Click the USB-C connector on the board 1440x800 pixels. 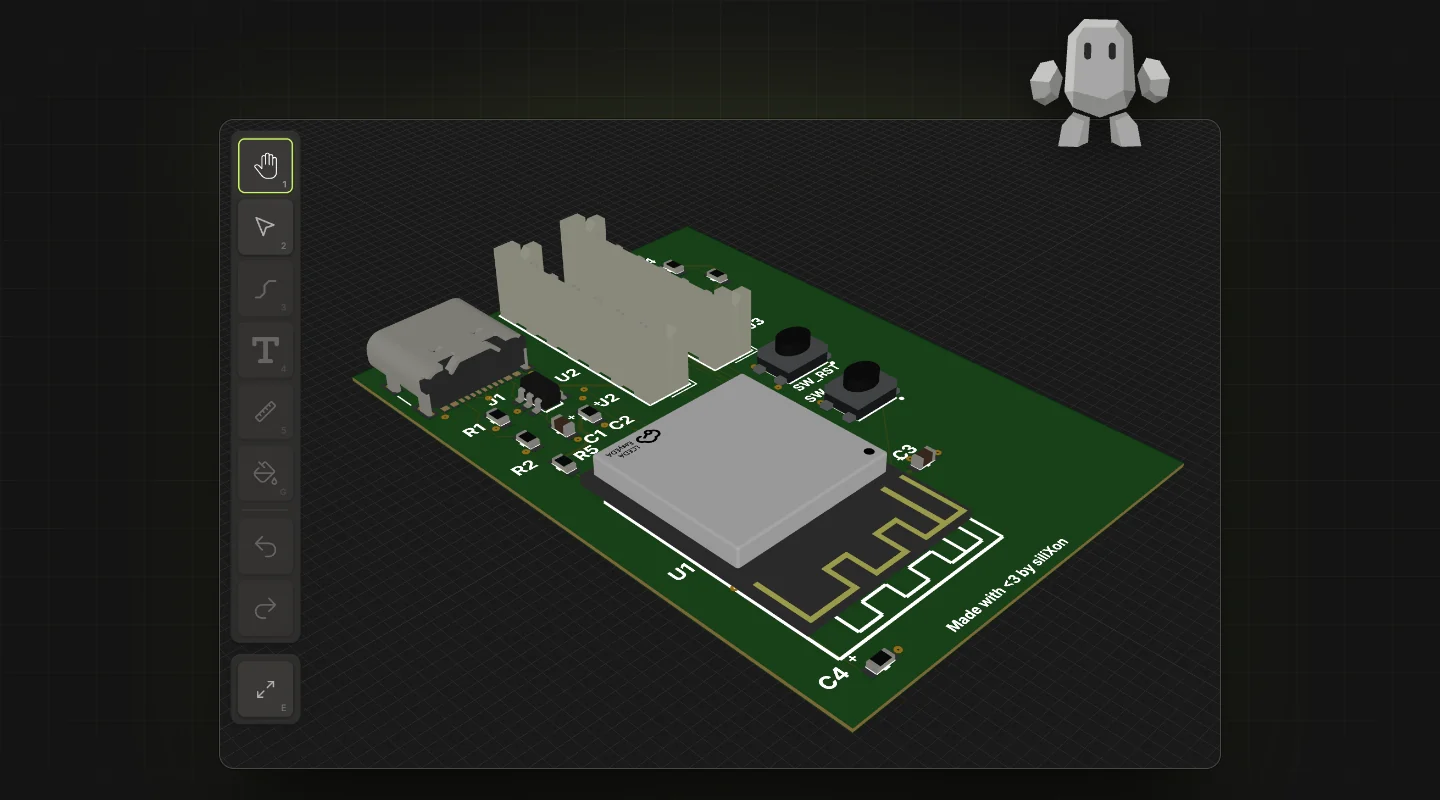446,355
